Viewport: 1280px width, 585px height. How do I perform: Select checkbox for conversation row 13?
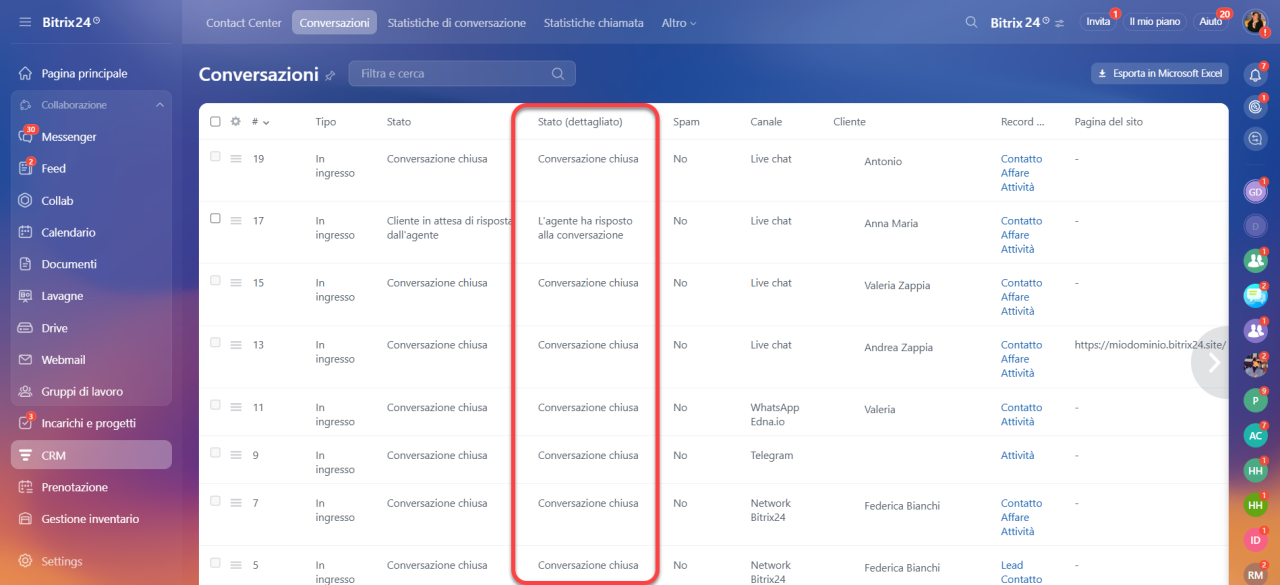pyautogui.click(x=215, y=343)
